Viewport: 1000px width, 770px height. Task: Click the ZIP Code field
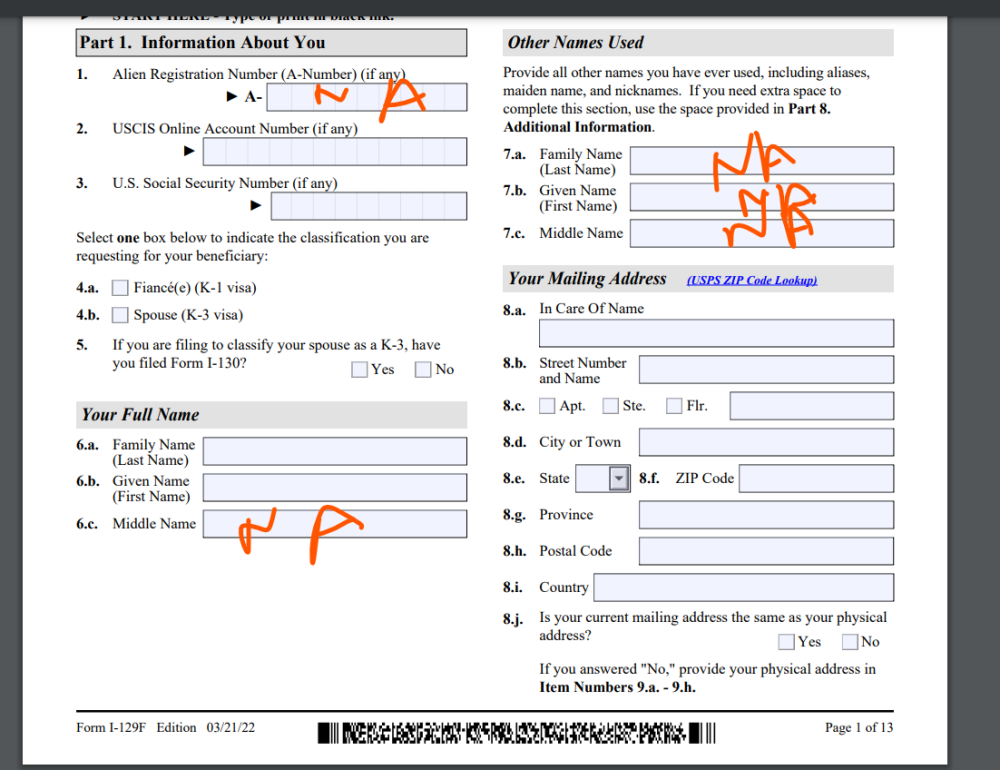pyautogui.click(x=816, y=478)
